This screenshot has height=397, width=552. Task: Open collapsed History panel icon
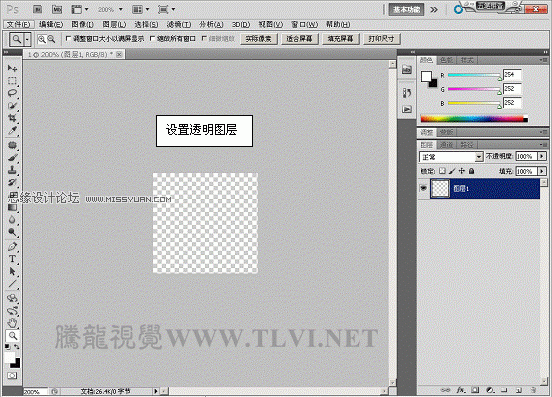(x=407, y=93)
